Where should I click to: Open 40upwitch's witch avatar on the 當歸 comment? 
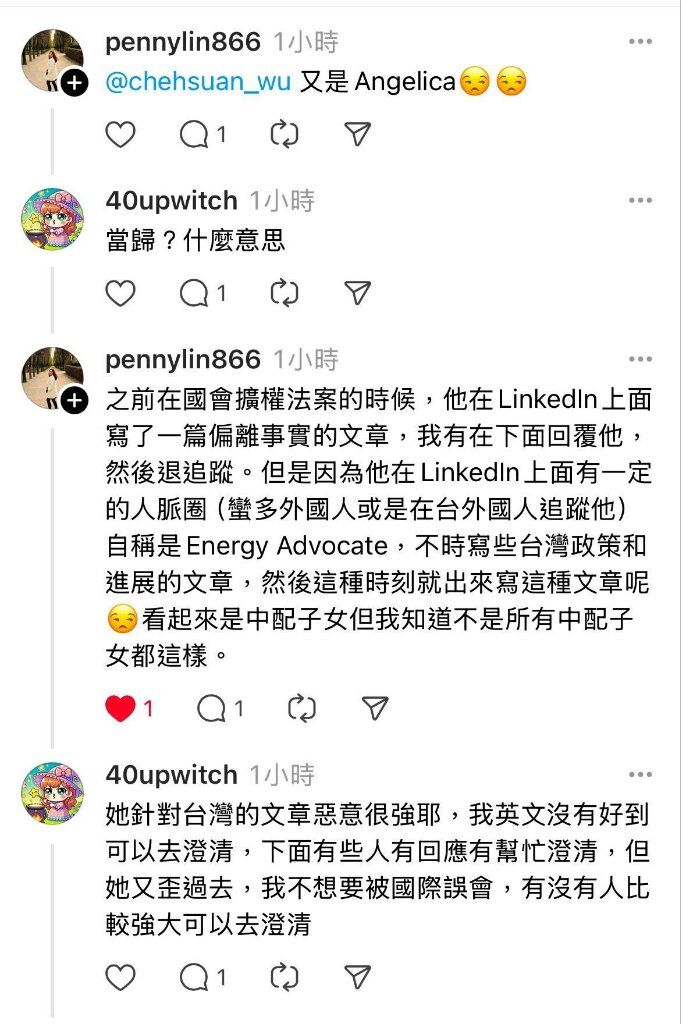point(52,220)
